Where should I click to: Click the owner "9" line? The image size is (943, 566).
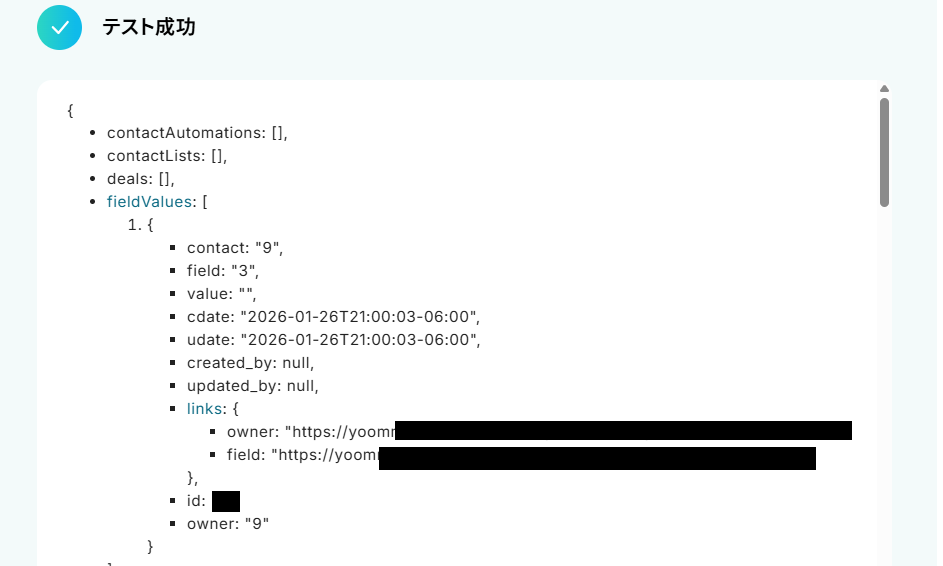click(228, 524)
